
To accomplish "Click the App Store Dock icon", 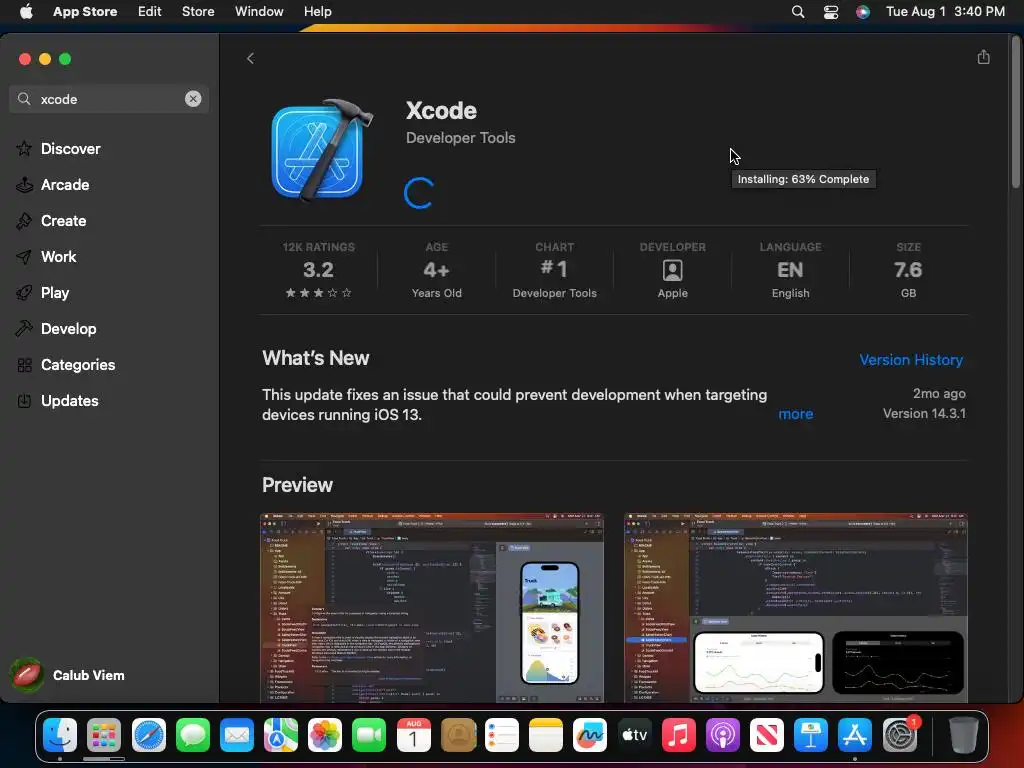I will (x=855, y=735).
